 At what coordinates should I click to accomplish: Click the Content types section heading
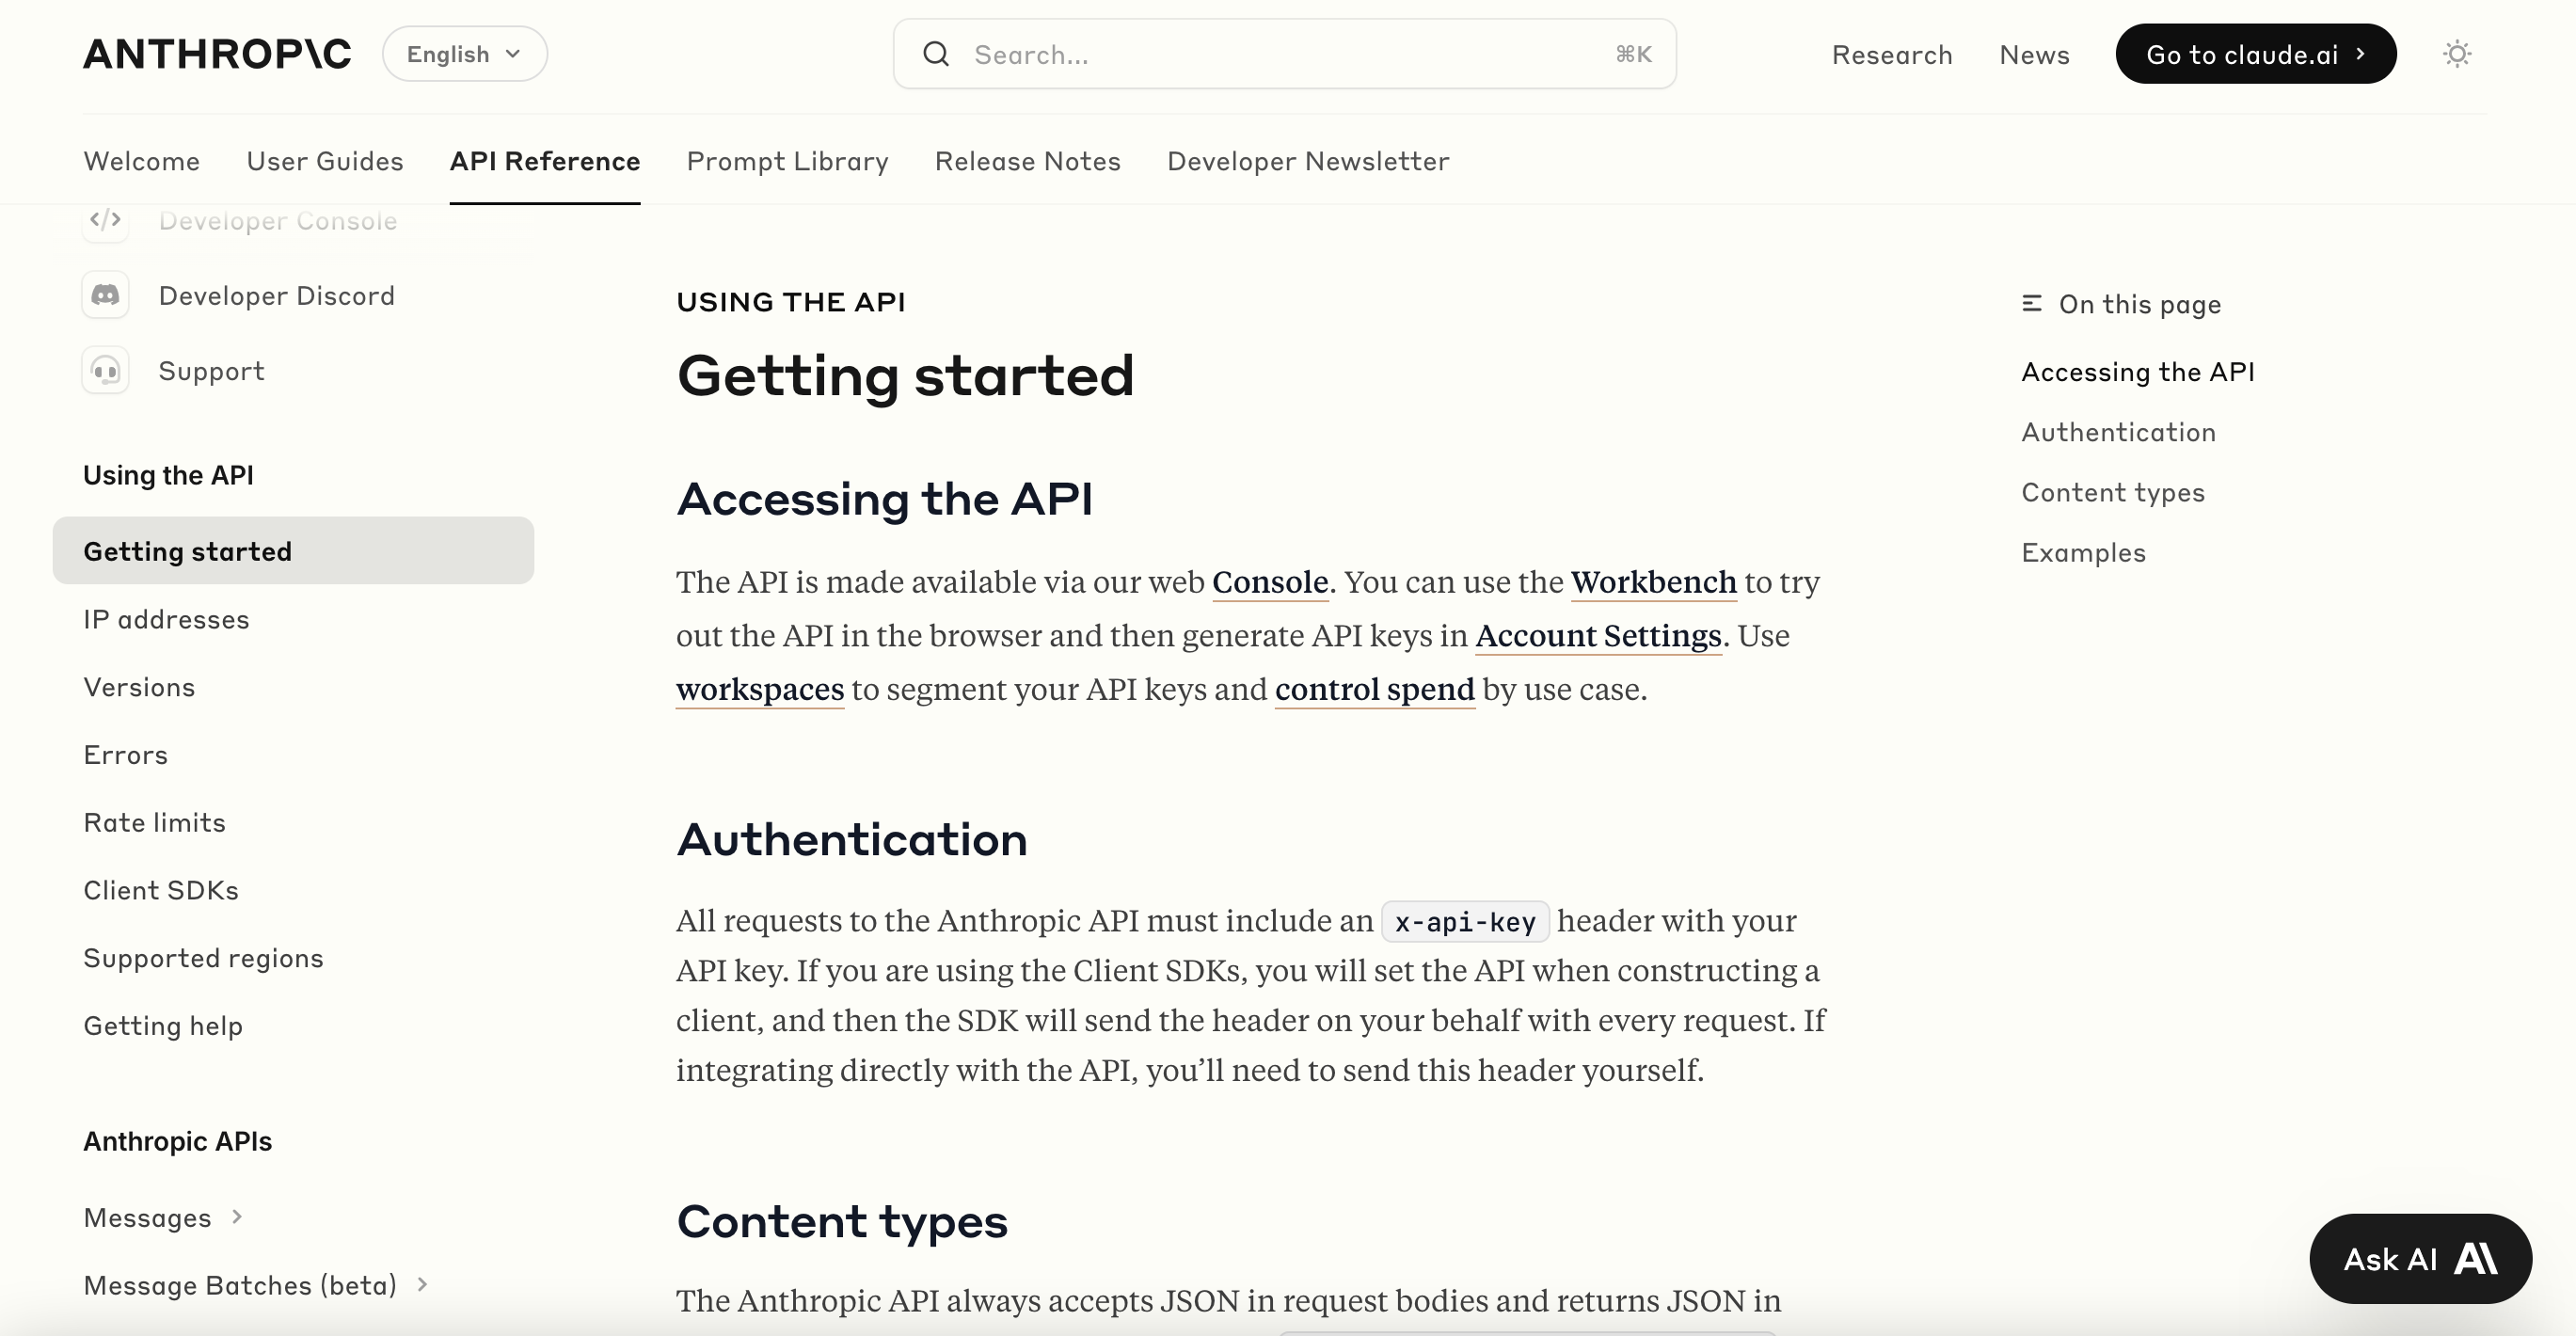coord(842,1222)
